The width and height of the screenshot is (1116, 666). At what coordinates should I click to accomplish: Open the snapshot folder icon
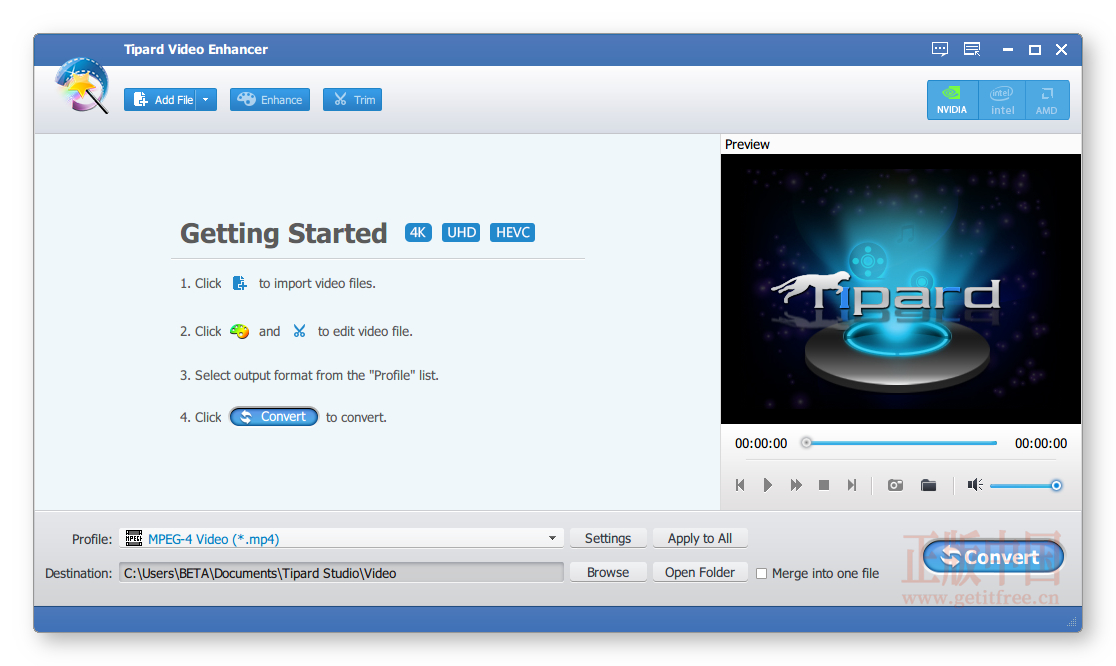[928, 485]
